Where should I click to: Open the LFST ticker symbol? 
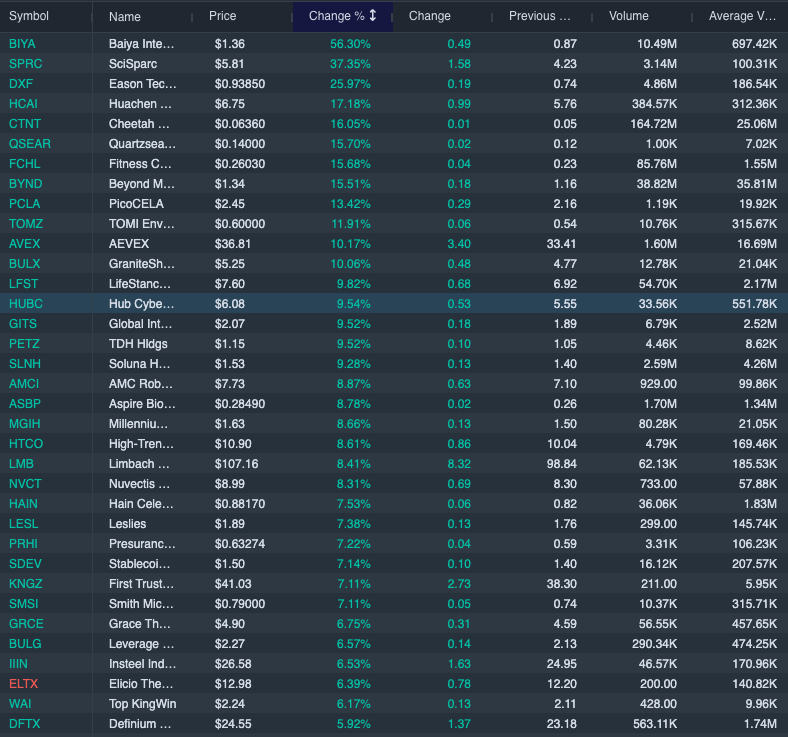[x=23, y=284]
